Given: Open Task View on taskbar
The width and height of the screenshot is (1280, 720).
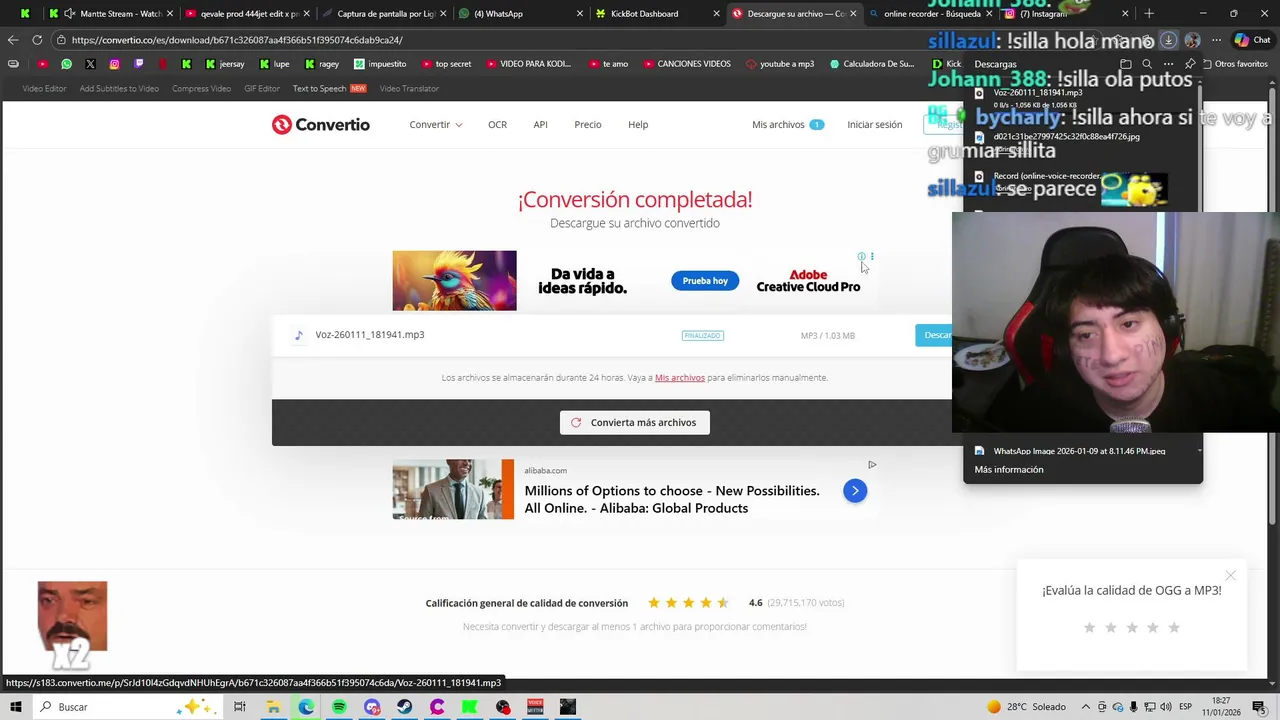Looking at the screenshot, I should [239, 707].
